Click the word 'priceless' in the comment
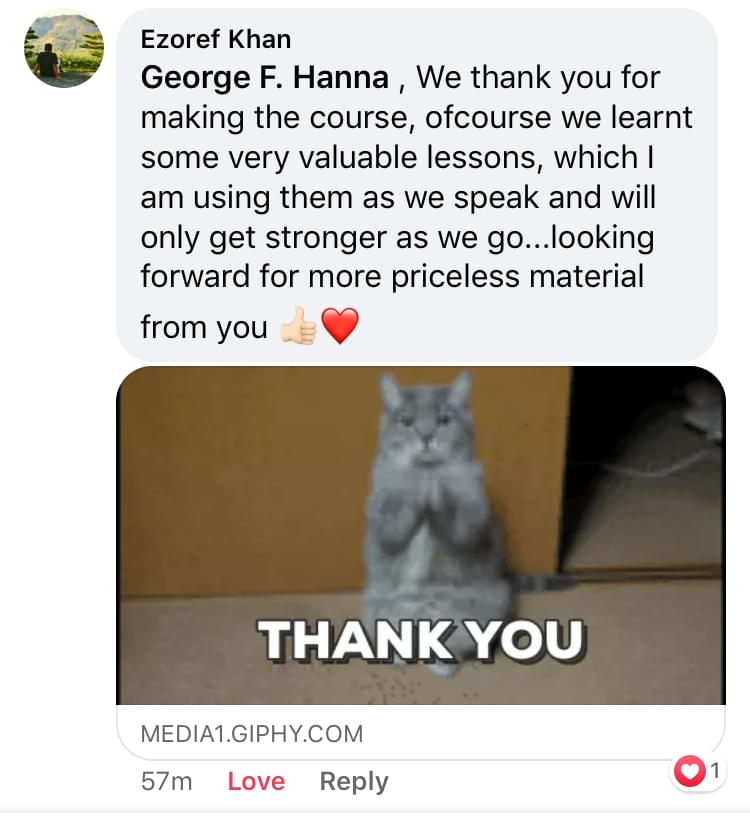 pyautogui.click(x=455, y=276)
